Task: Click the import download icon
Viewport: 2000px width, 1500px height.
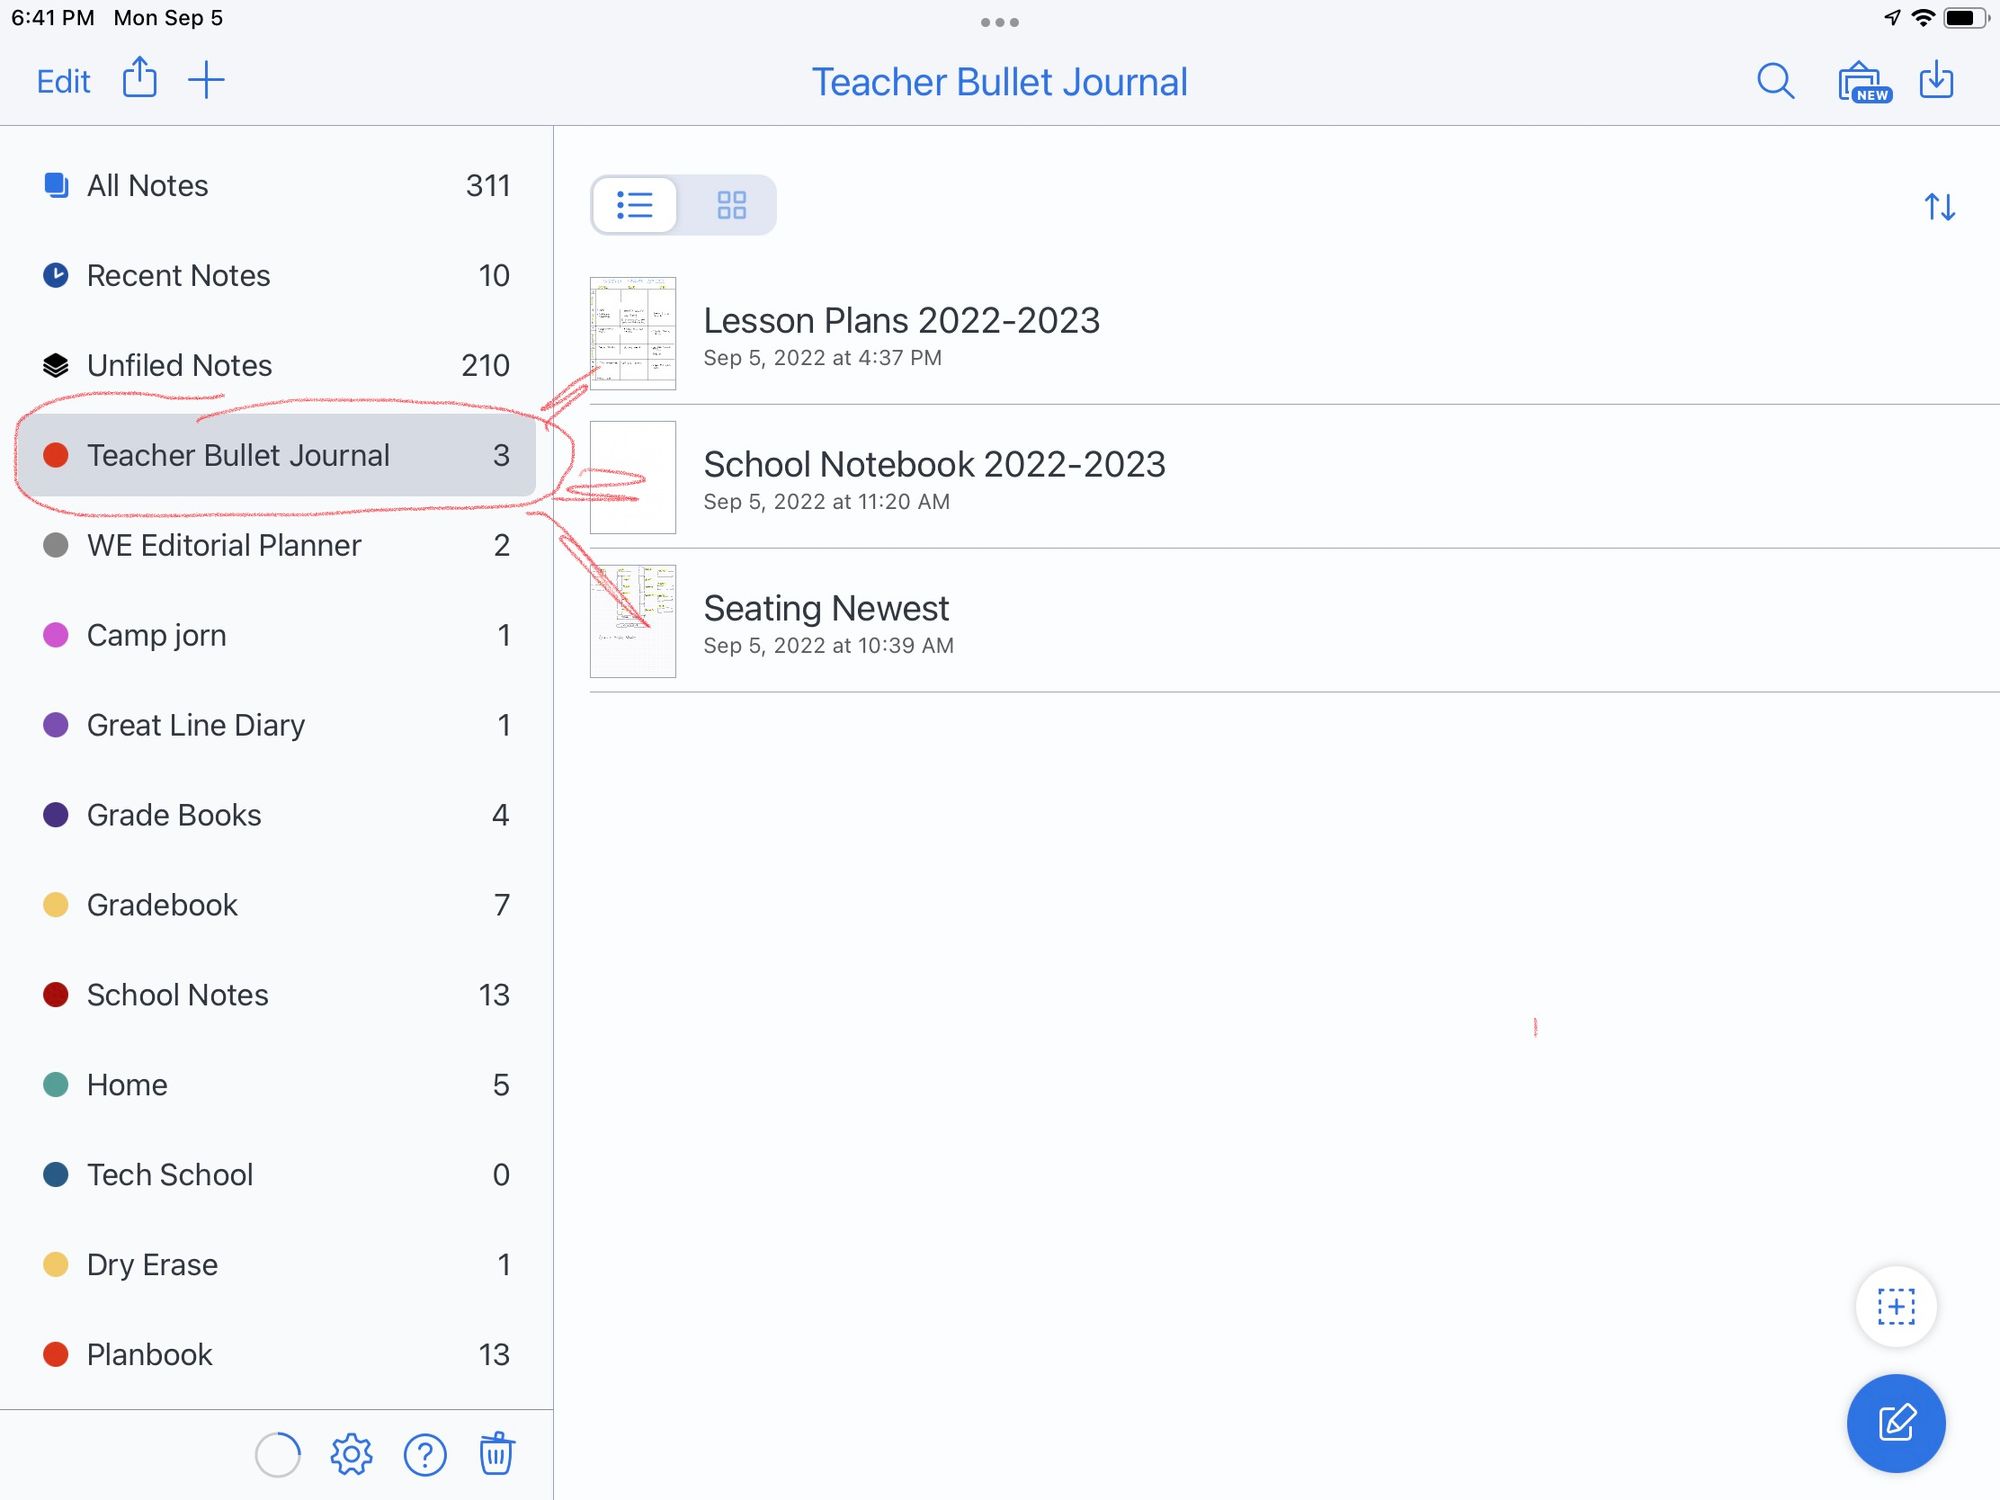Action: pos(1937,80)
